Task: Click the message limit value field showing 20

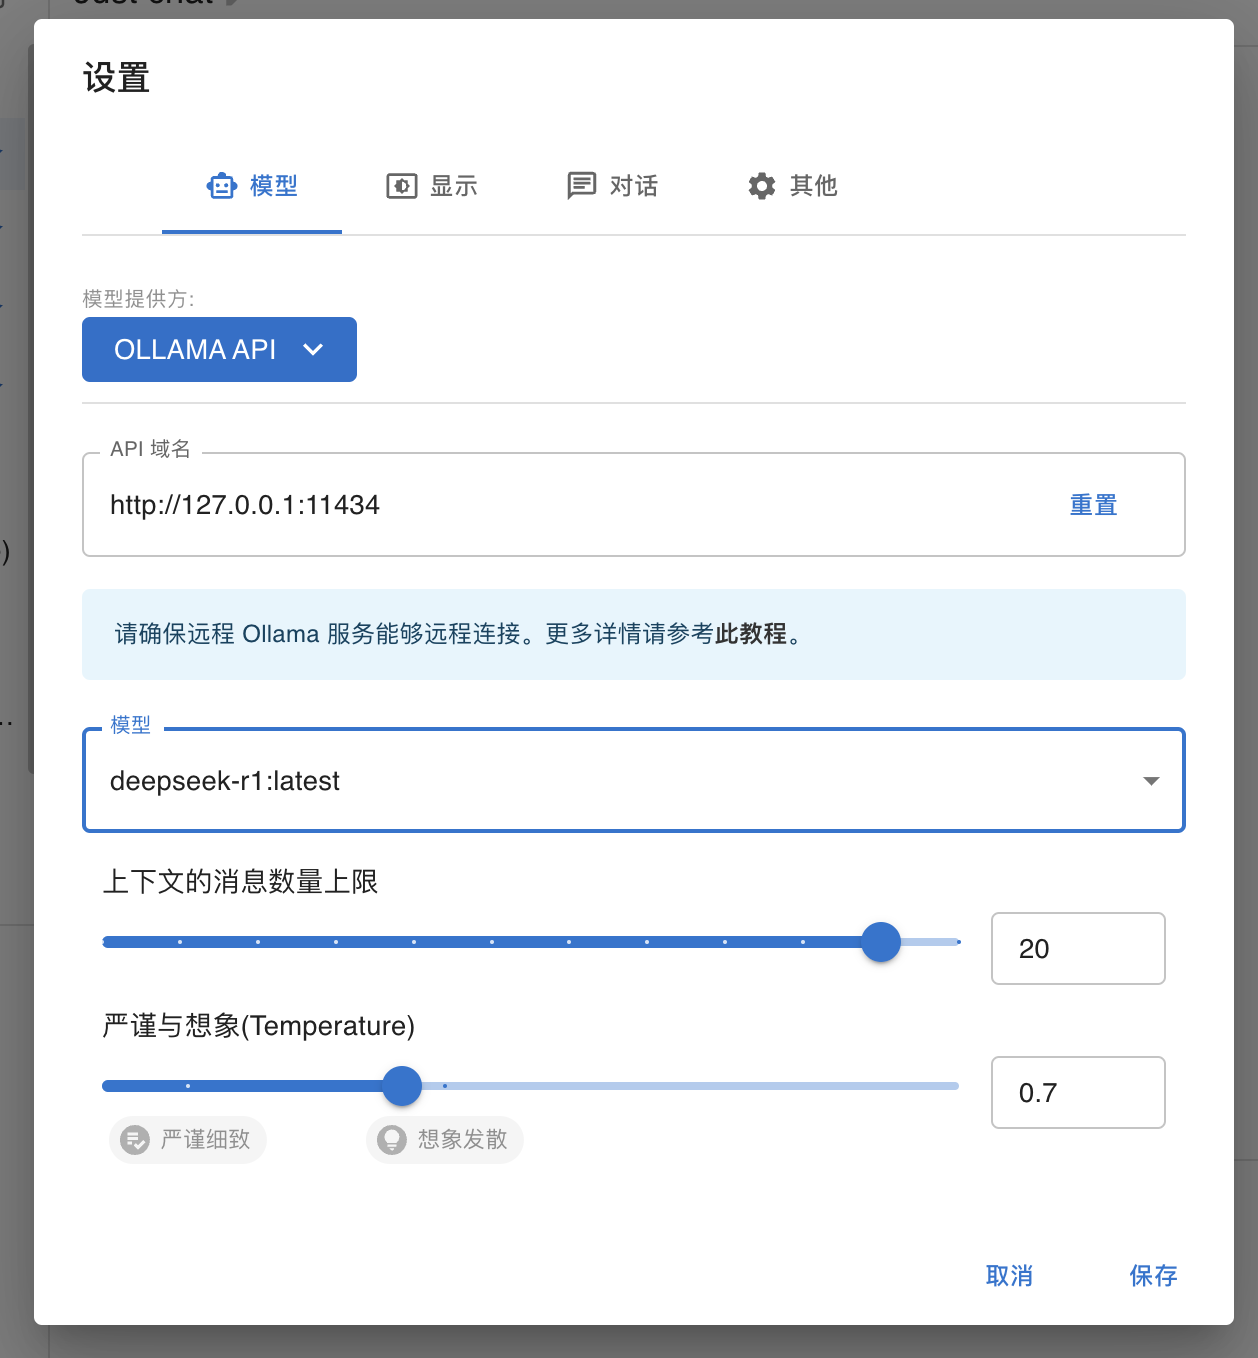Action: [1078, 948]
